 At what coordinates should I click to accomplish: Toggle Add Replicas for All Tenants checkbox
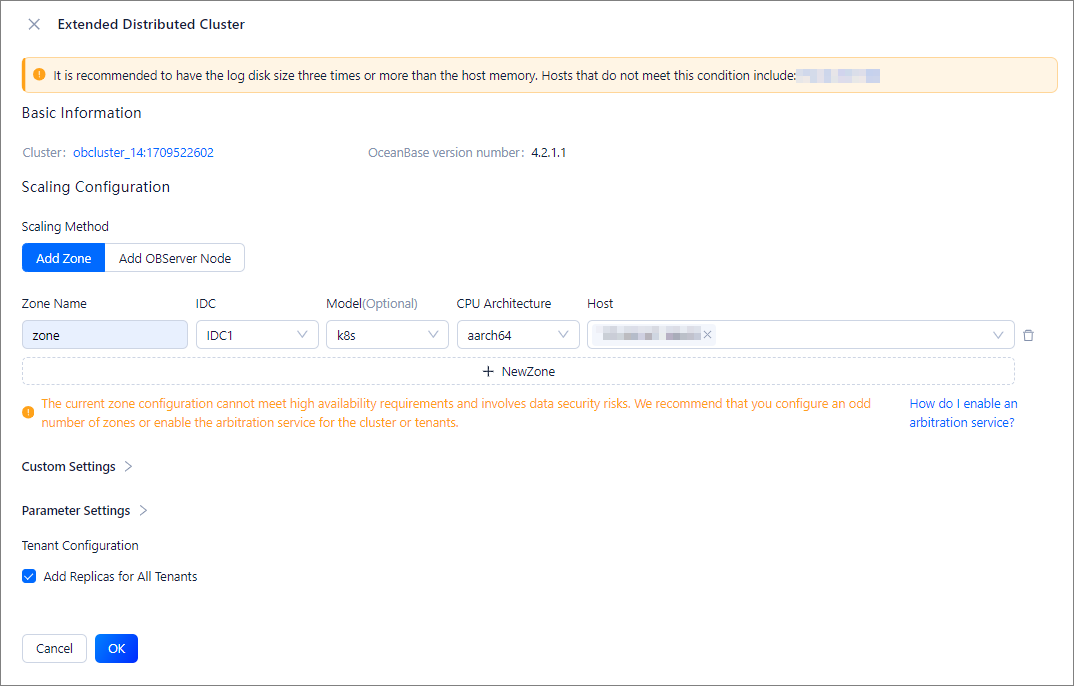pos(29,577)
